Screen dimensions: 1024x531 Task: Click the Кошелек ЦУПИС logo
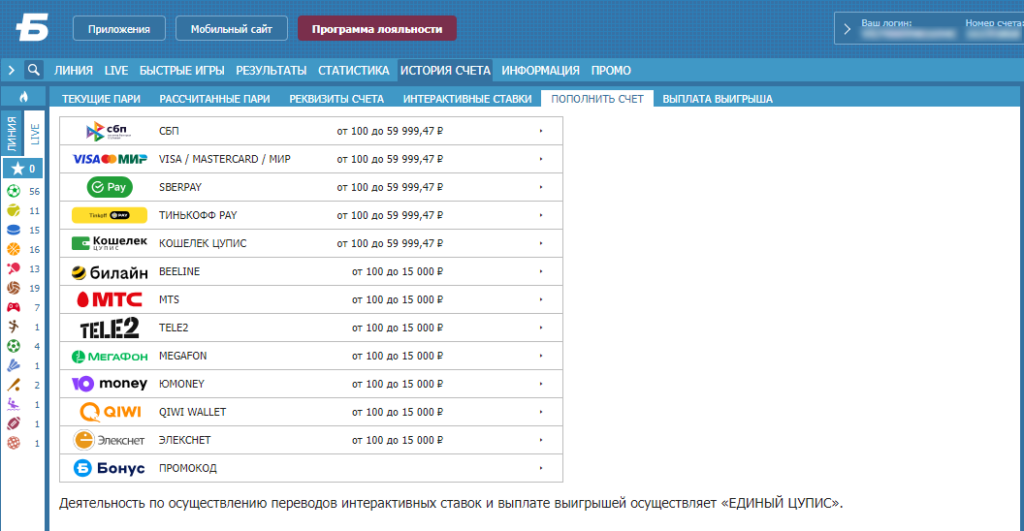pos(109,243)
